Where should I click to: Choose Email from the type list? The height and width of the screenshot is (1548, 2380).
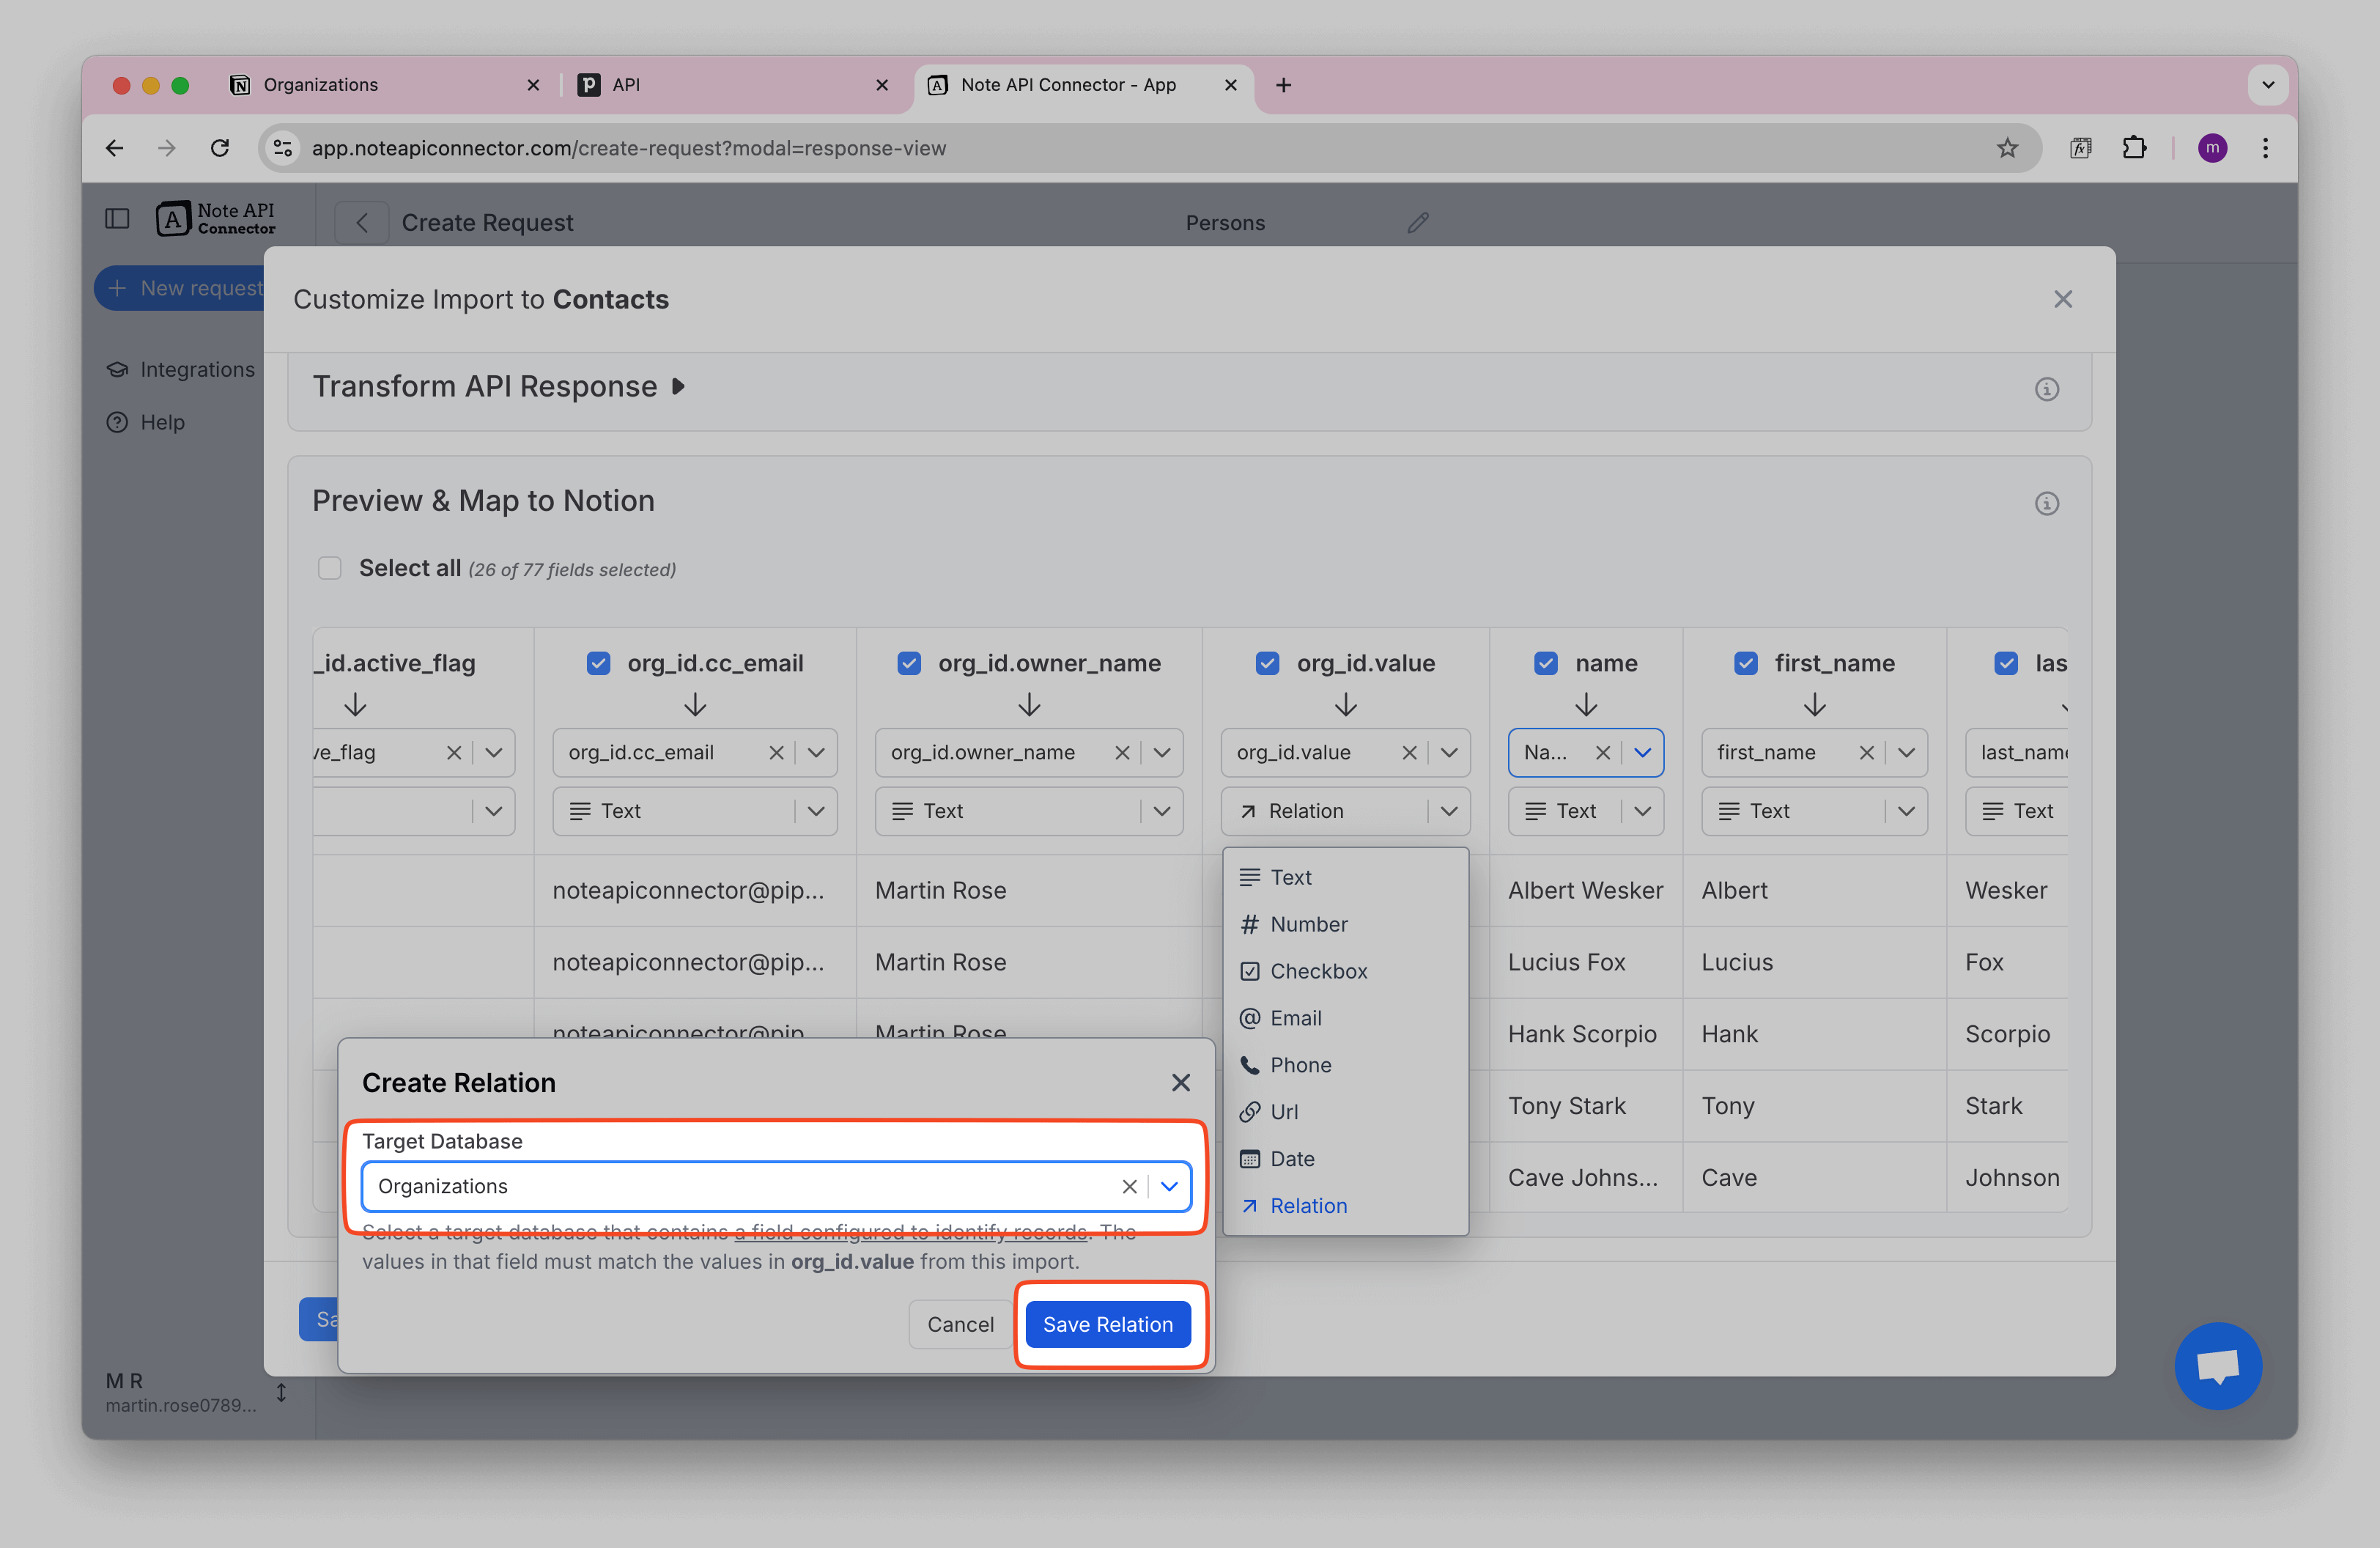point(1345,1018)
